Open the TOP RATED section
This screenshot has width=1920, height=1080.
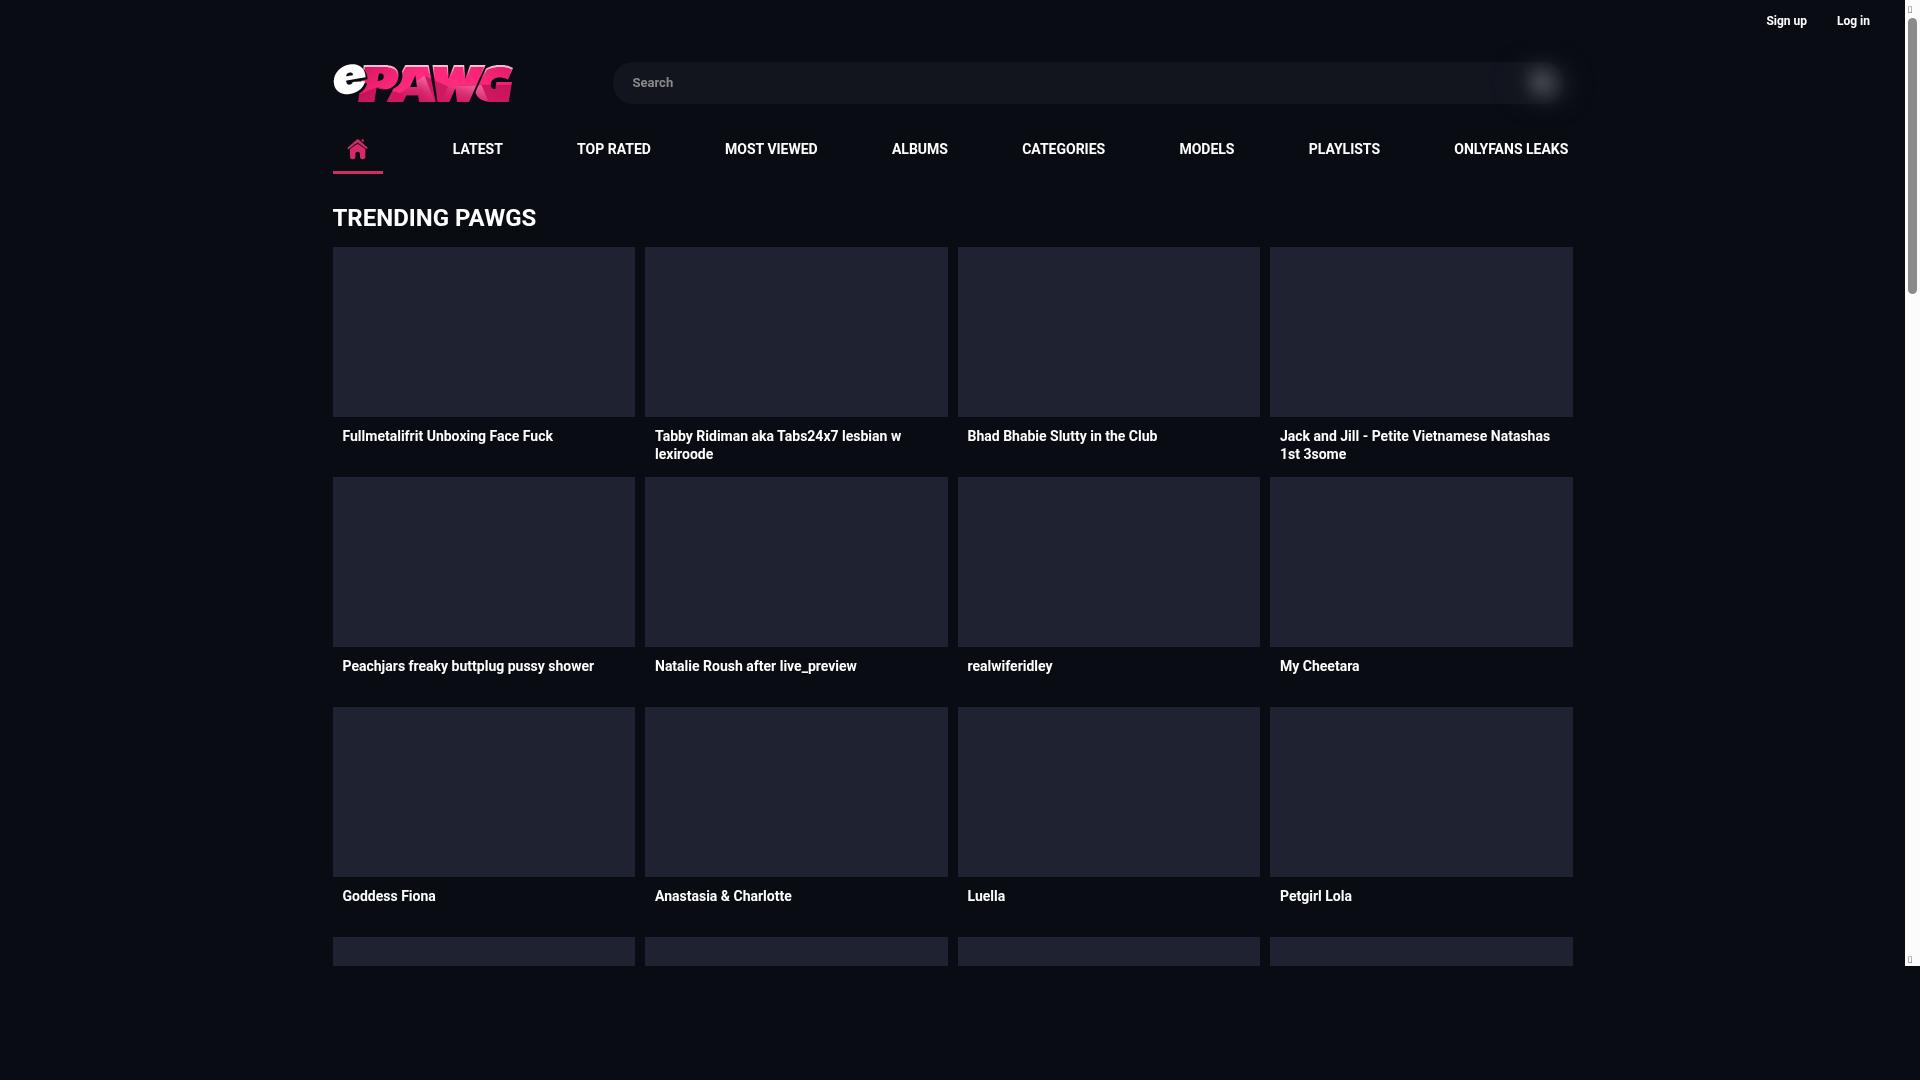tap(613, 149)
